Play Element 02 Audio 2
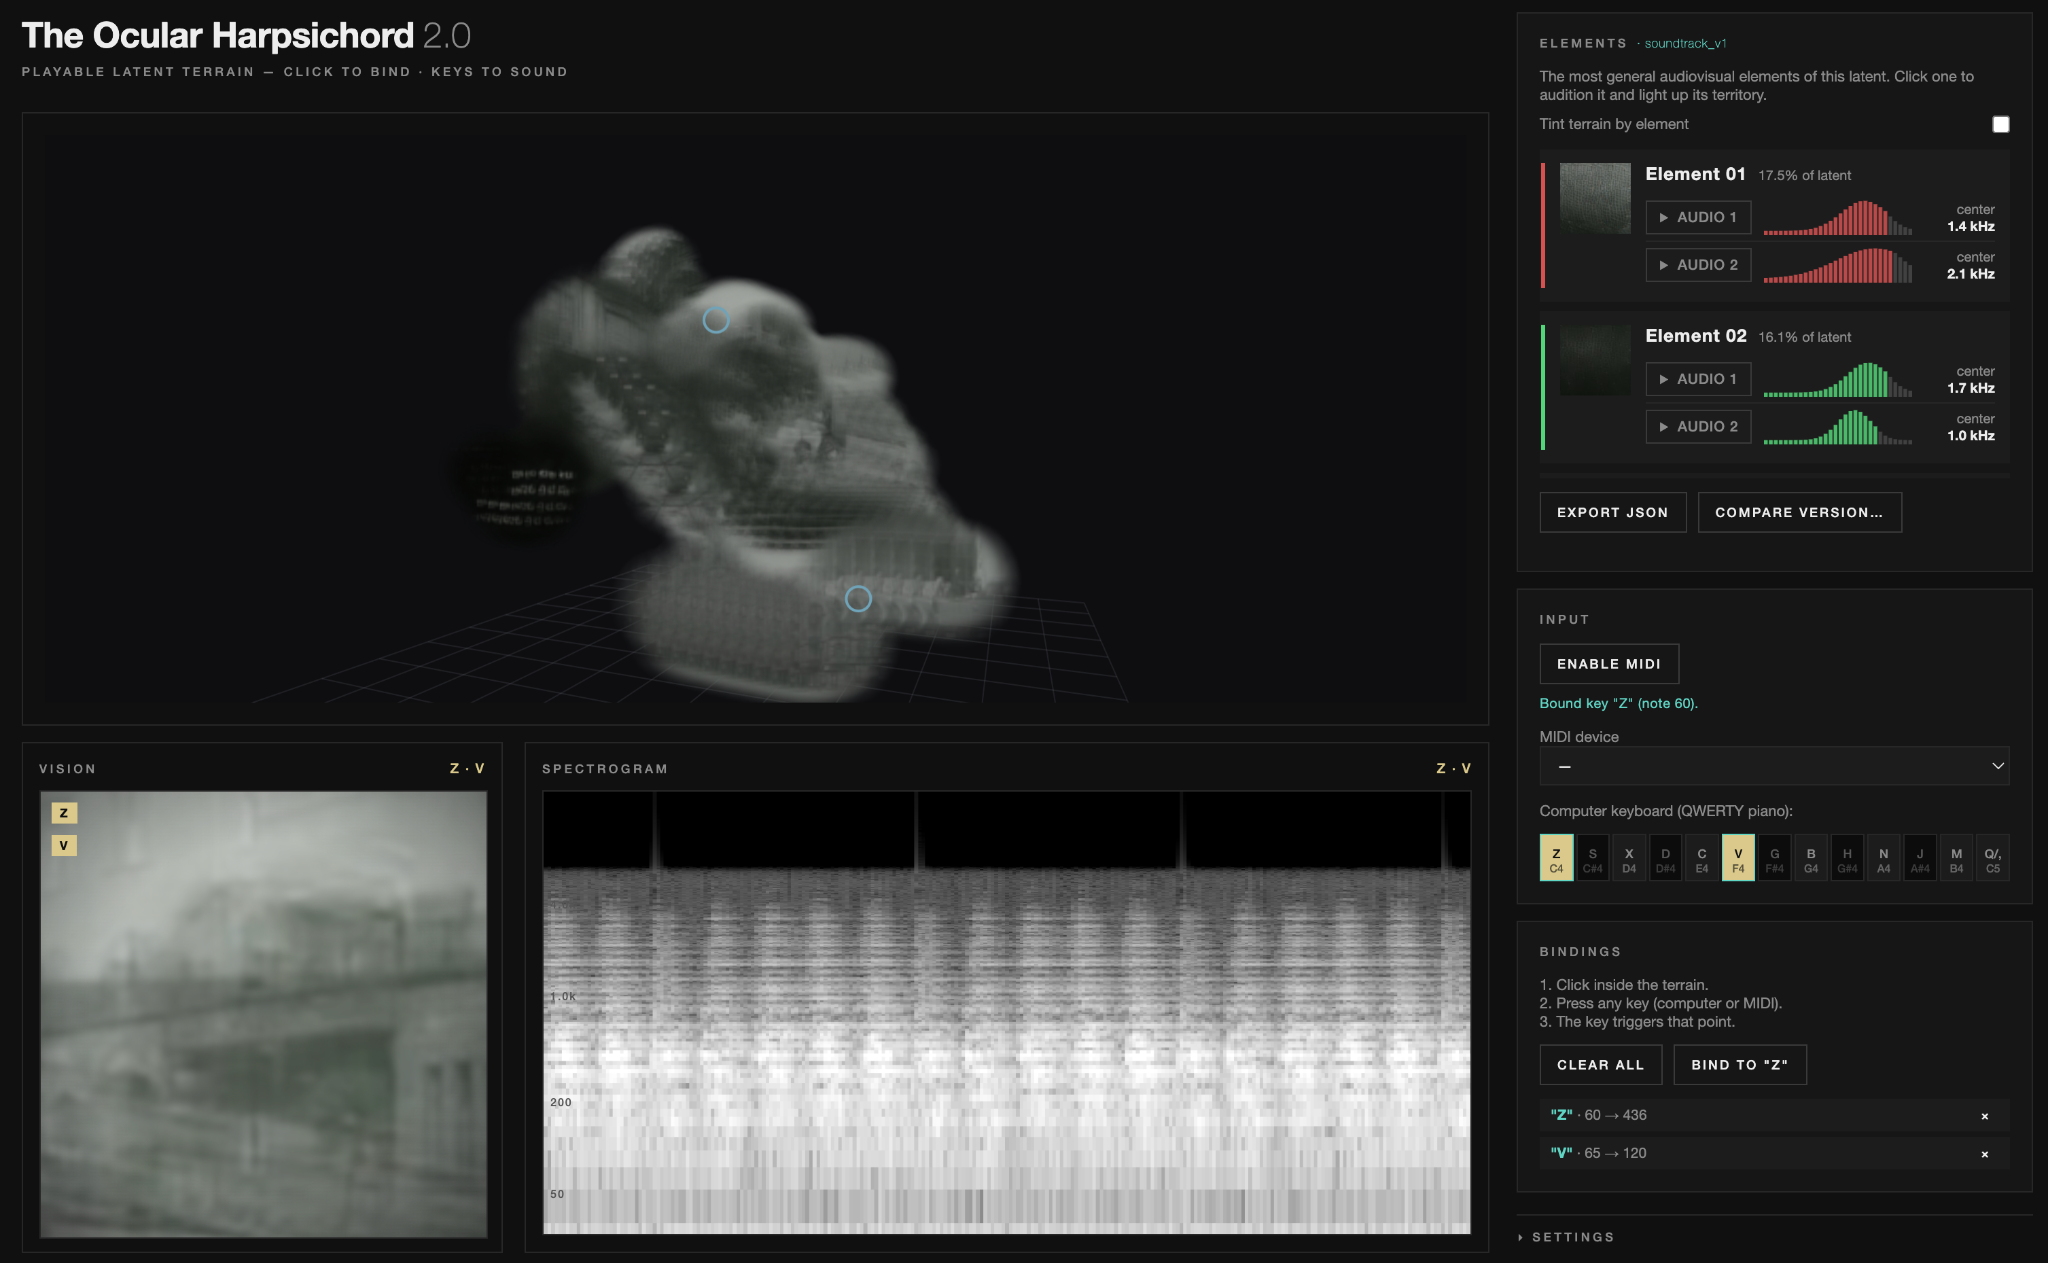This screenshot has height=1263, width=2048. 1698,427
